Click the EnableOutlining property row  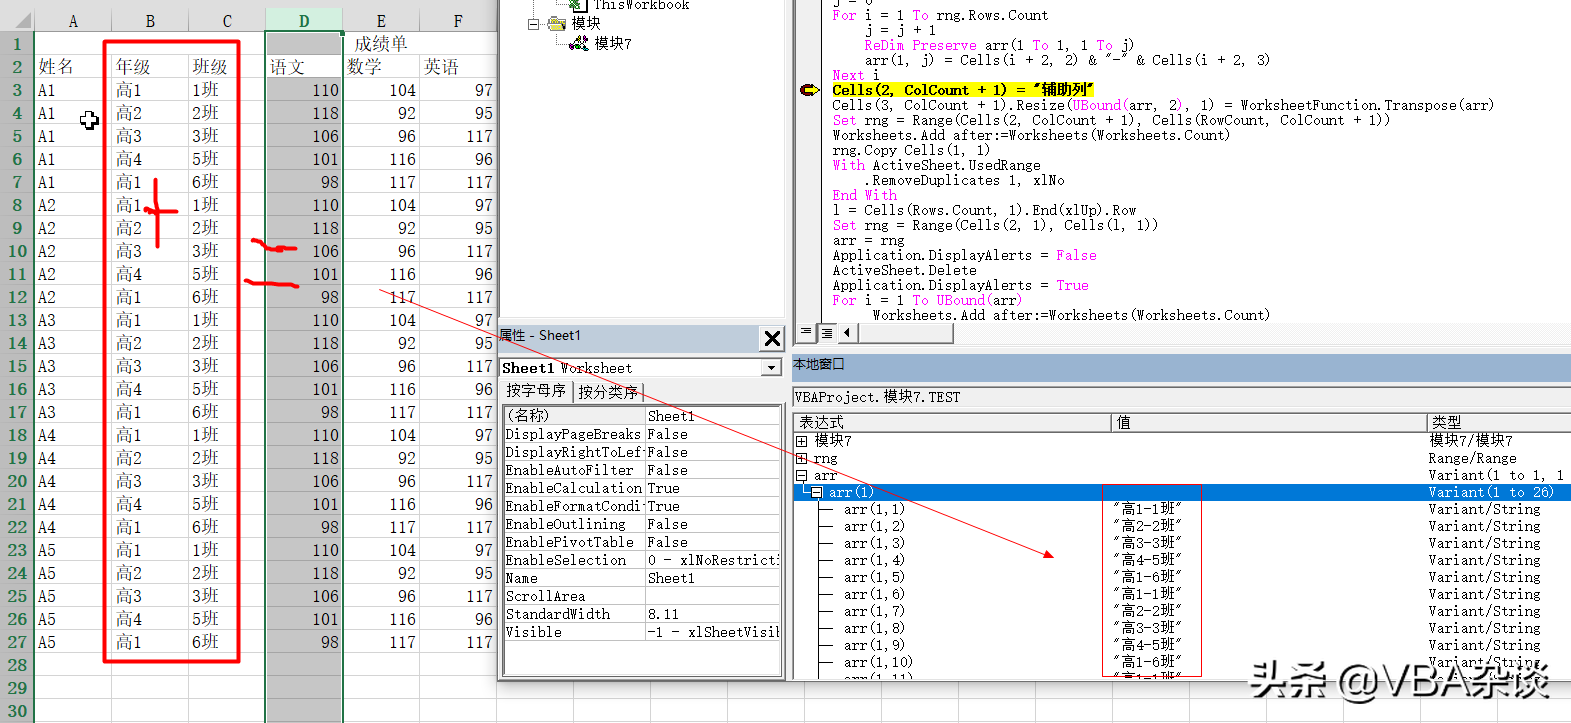[642, 524]
